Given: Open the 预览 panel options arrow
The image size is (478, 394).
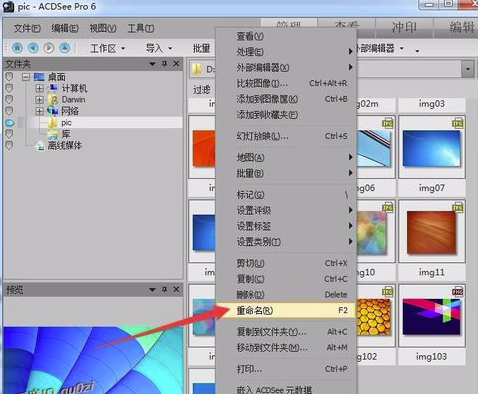Looking at the screenshot, I should [x=152, y=289].
